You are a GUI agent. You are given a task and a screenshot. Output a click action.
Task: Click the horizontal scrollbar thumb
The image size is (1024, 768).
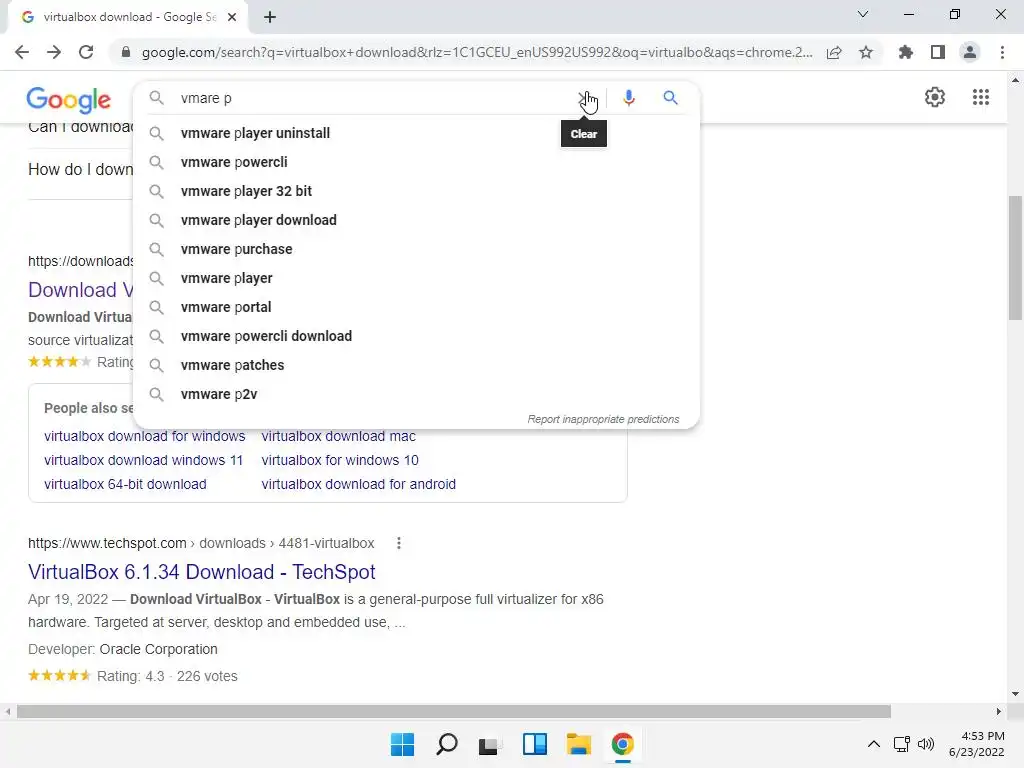(x=454, y=711)
